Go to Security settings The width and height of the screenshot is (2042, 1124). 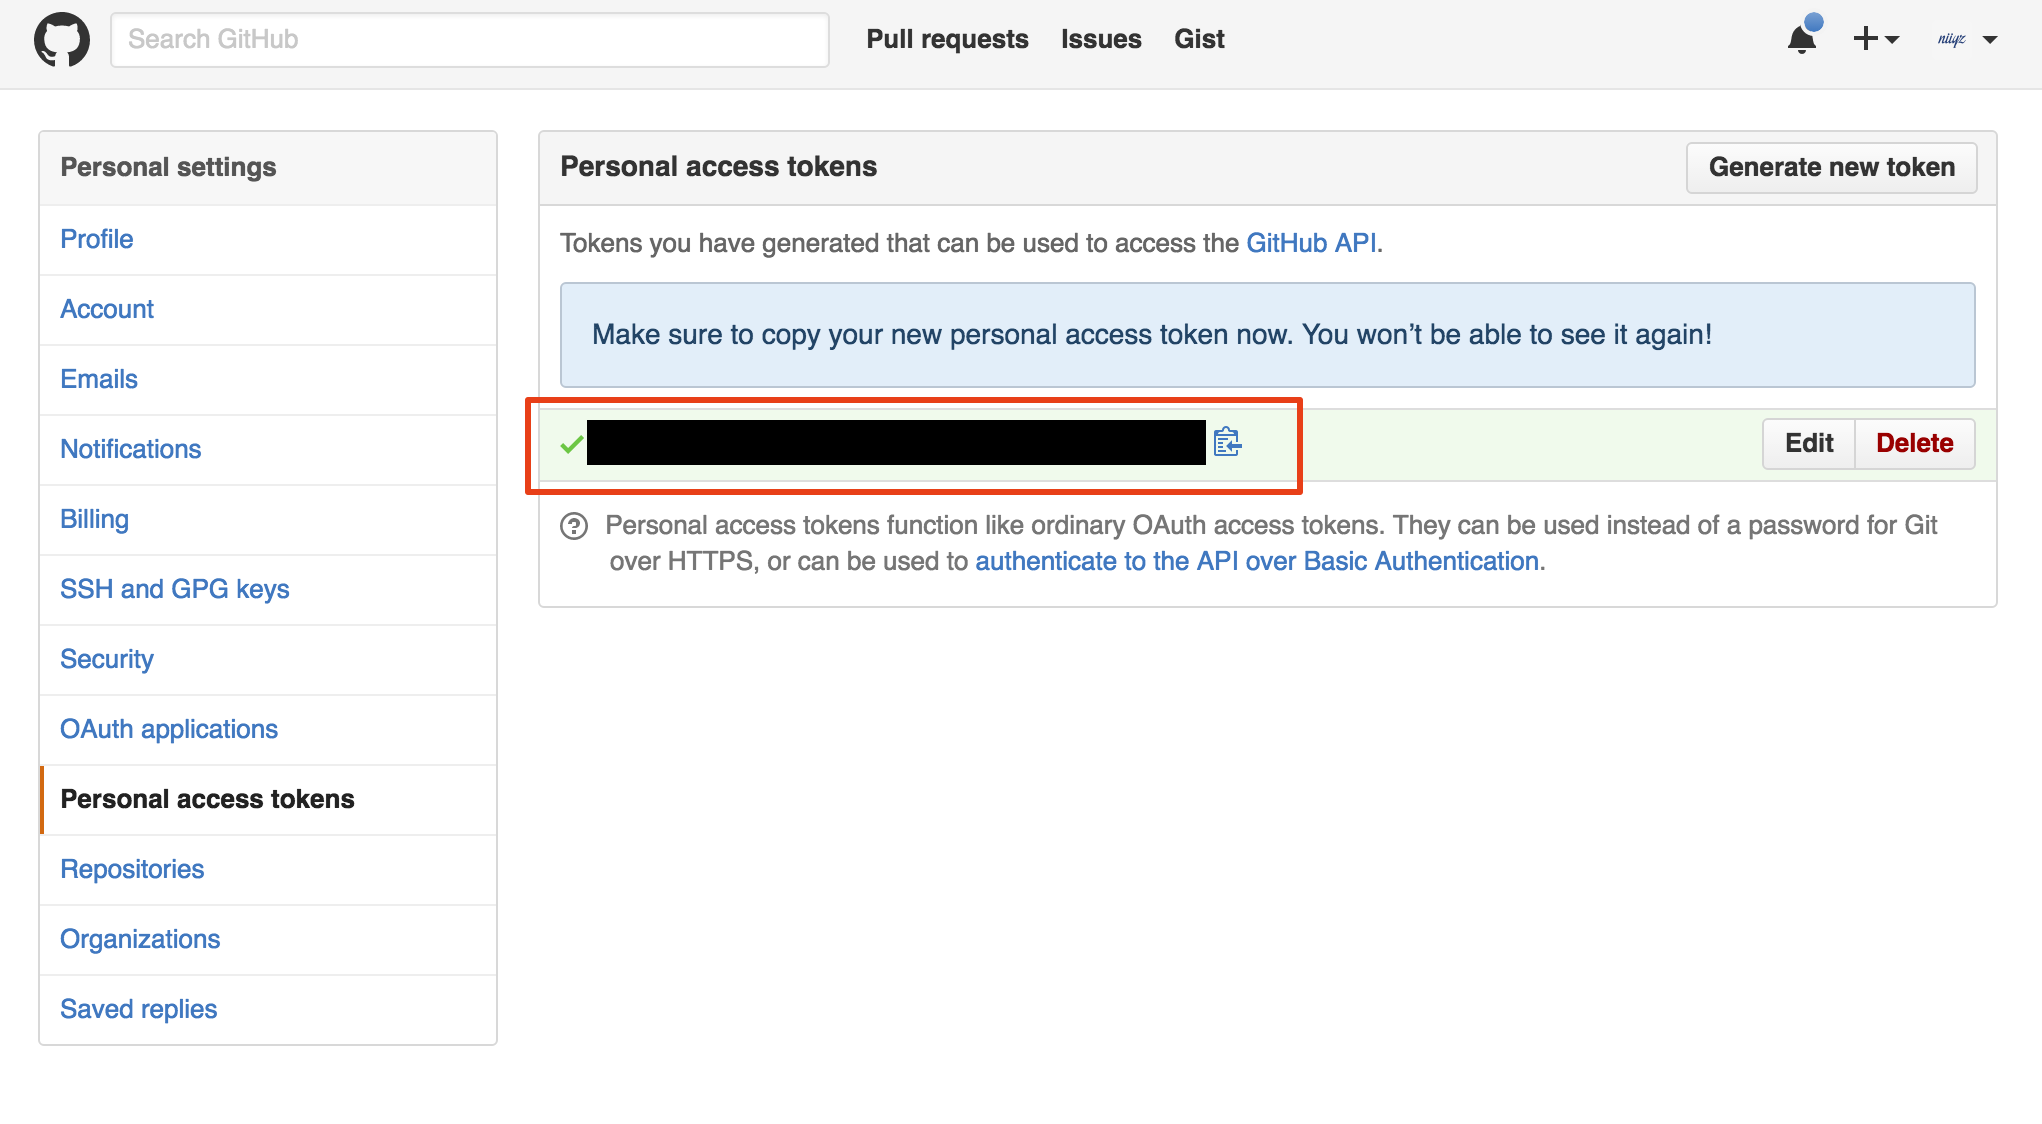268,660
